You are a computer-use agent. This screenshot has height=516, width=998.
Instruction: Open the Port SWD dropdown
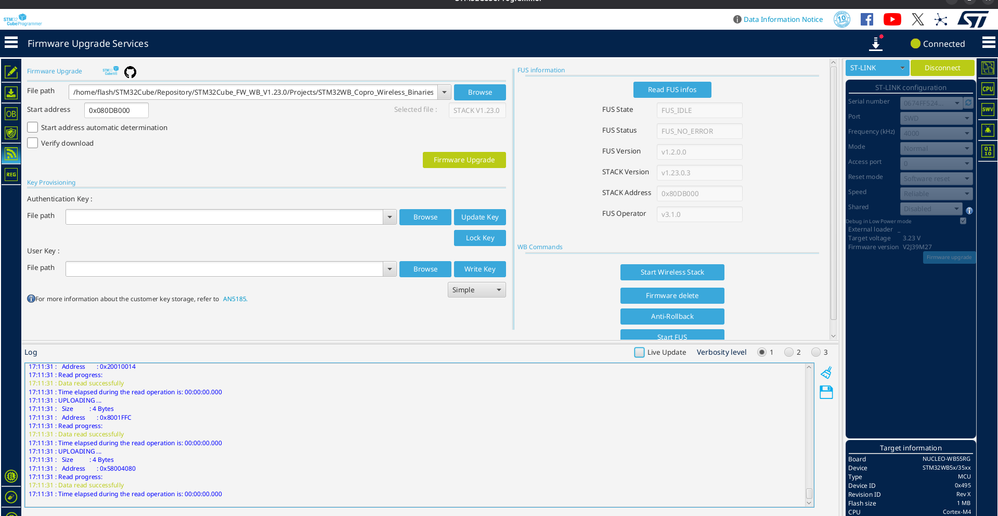click(936, 118)
